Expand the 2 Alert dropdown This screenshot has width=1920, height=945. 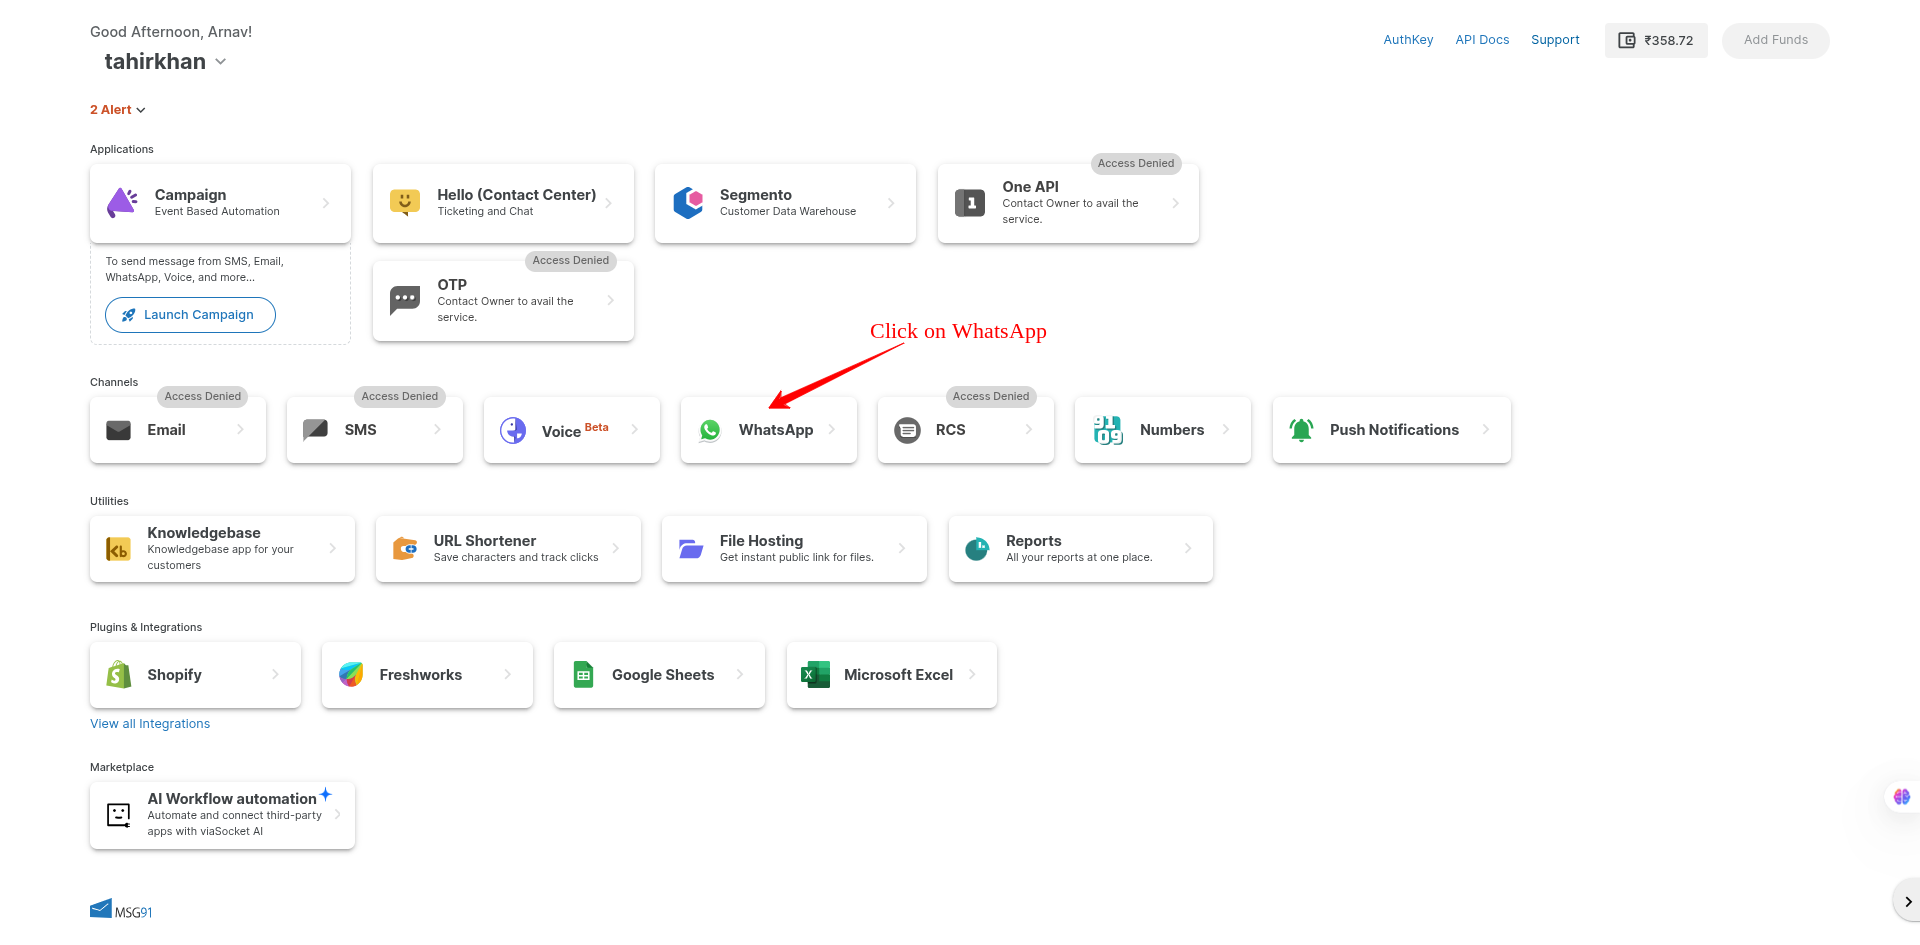click(x=118, y=110)
